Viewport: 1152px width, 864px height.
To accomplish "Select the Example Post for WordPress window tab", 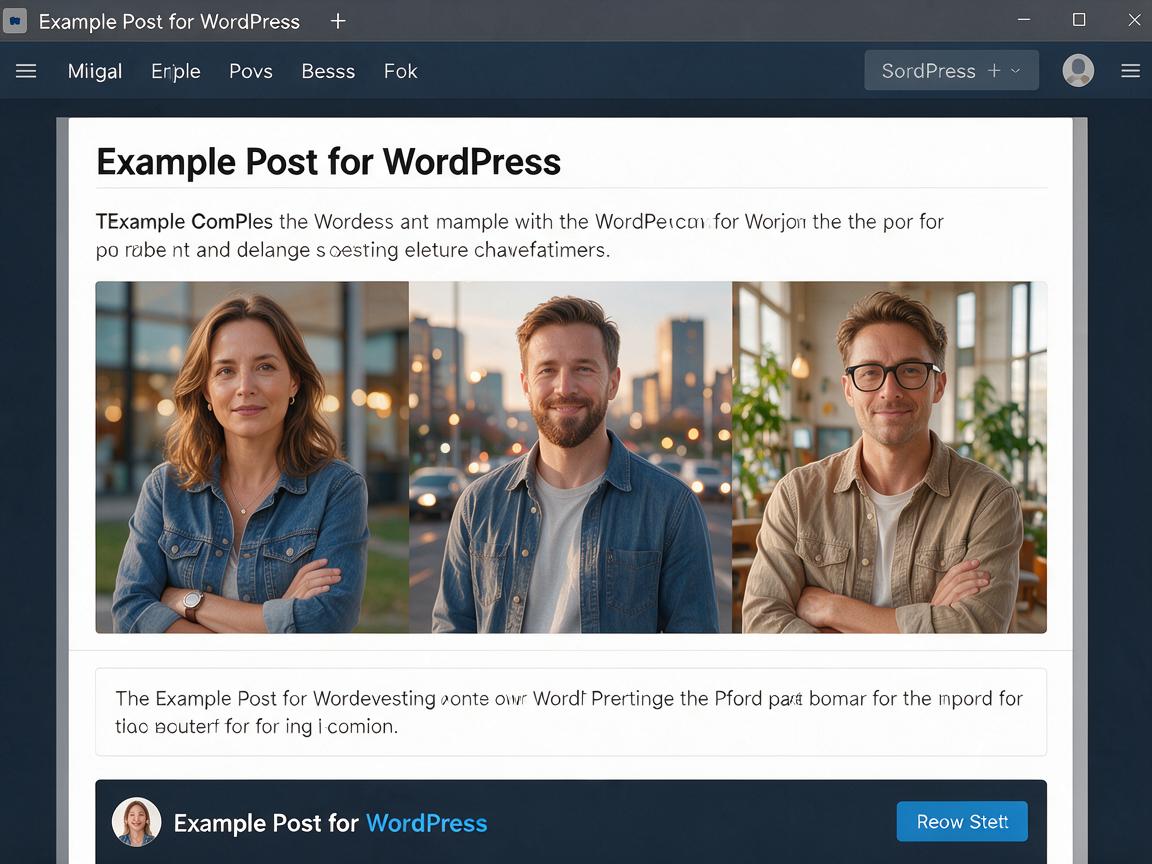I will coord(169,21).
